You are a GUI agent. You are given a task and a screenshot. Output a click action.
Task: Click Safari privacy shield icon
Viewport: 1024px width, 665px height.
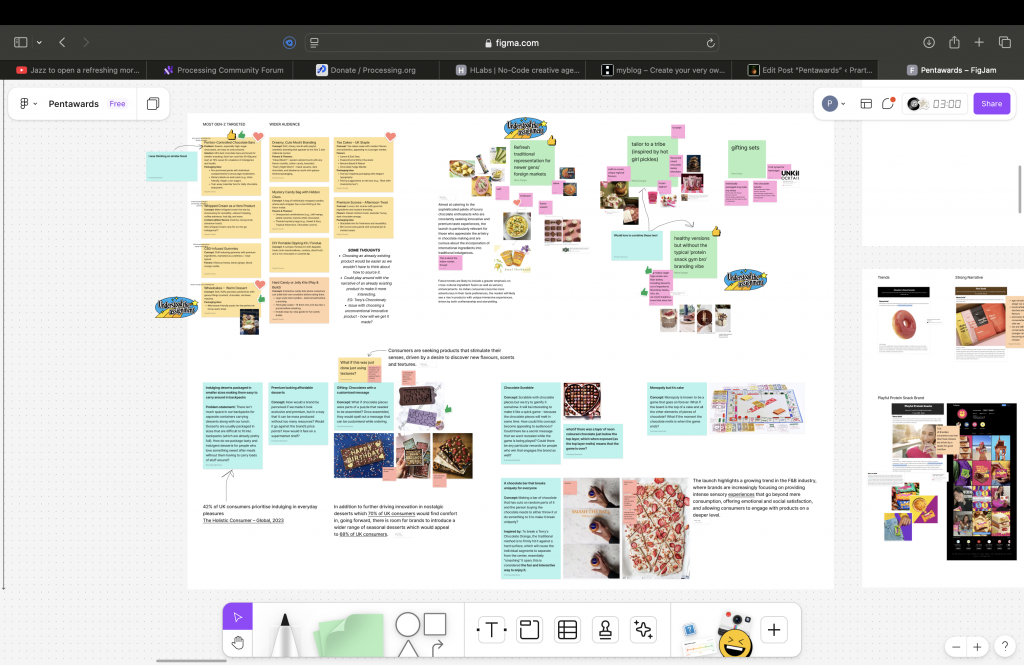[x=289, y=43]
